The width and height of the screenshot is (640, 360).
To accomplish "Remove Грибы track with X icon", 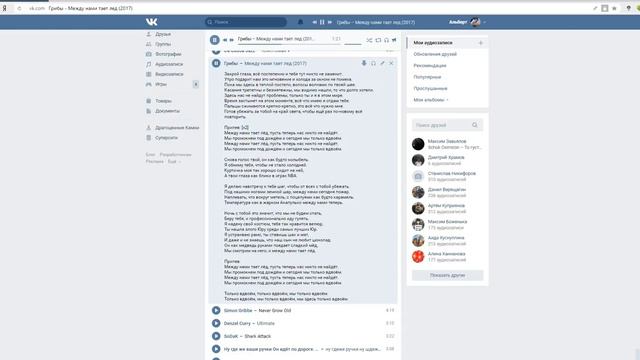I will (391, 63).
